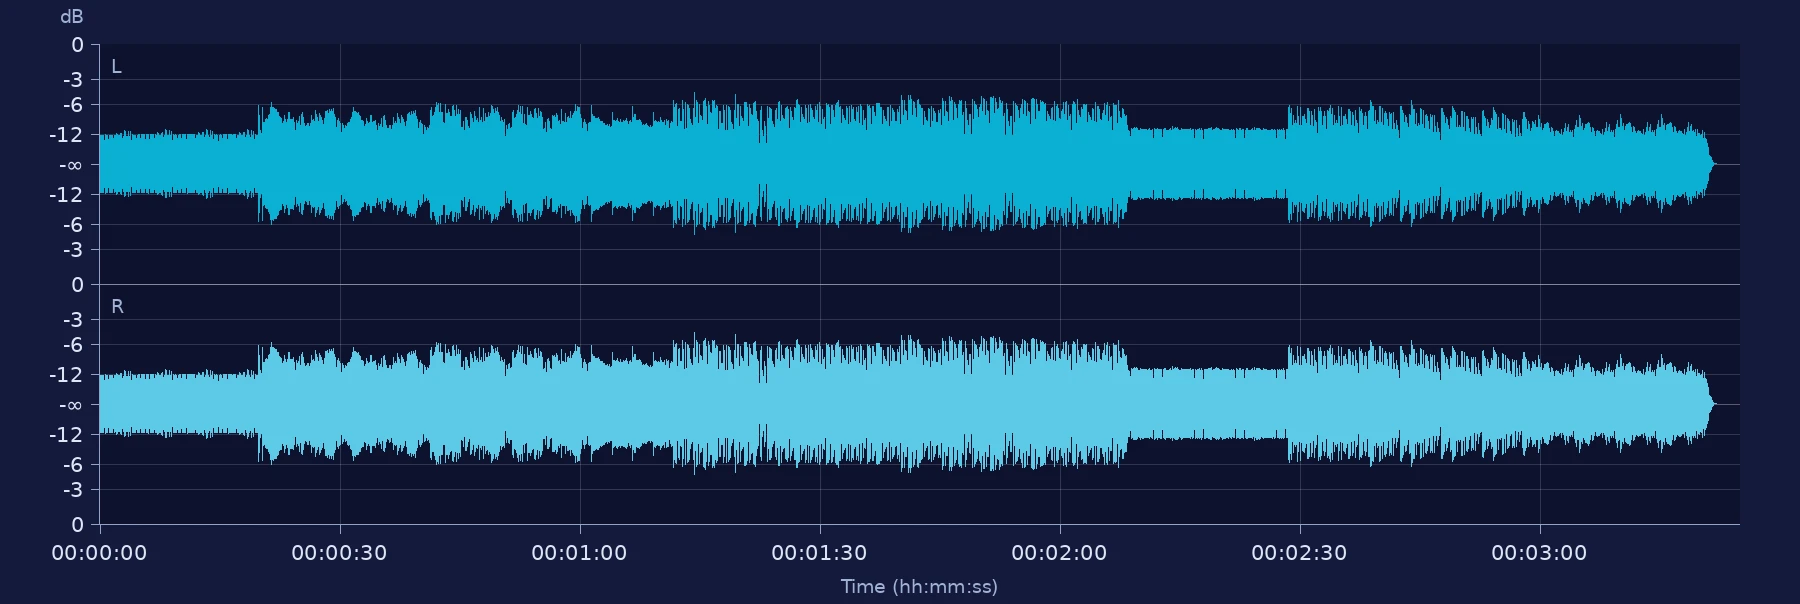Click the 00:02:00 time ruler label
1800x604 pixels.
(x=1059, y=553)
